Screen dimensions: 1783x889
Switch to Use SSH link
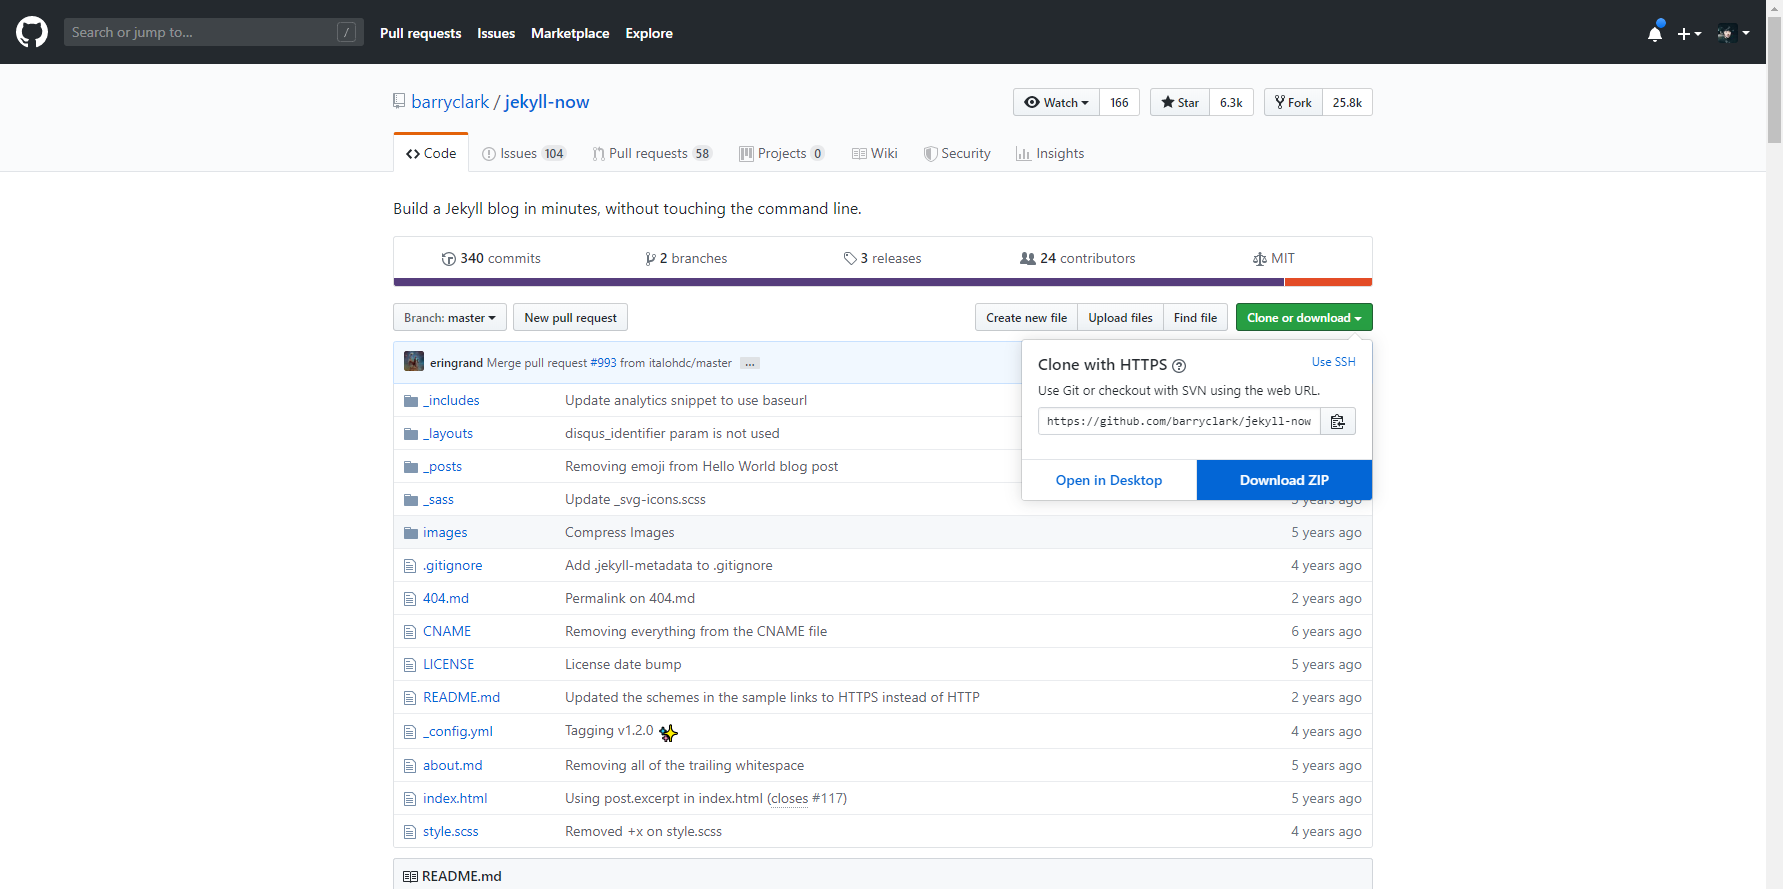click(x=1334, y=362)
